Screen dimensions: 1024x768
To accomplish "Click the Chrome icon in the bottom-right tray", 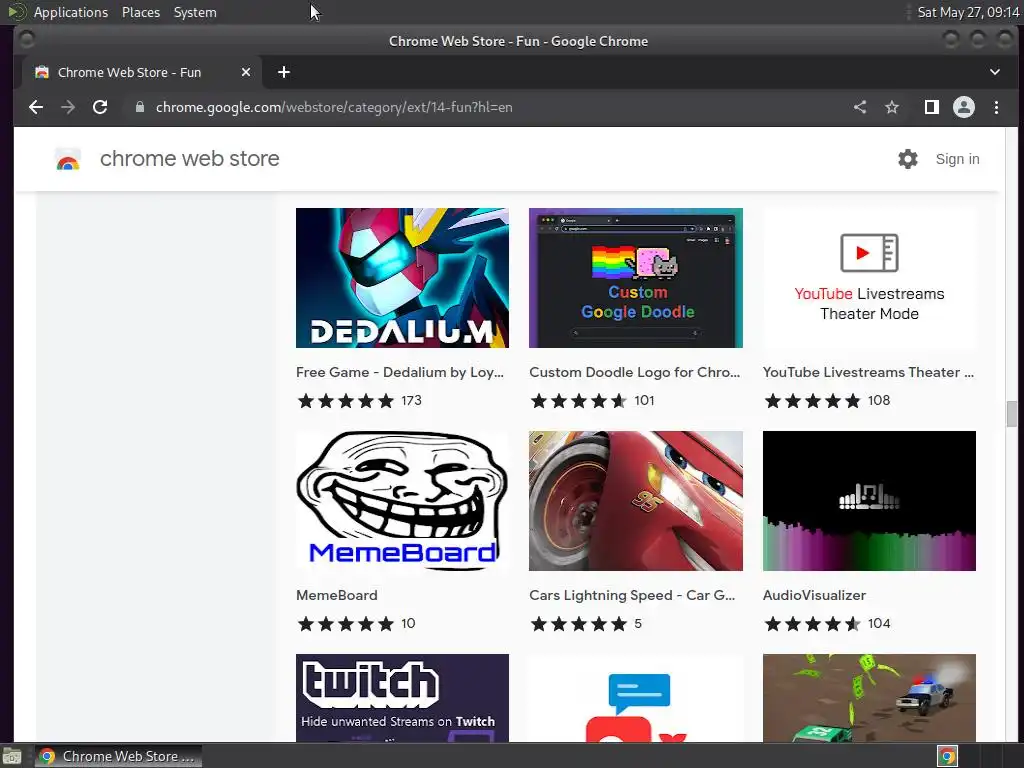I will [x=947, y=756].
